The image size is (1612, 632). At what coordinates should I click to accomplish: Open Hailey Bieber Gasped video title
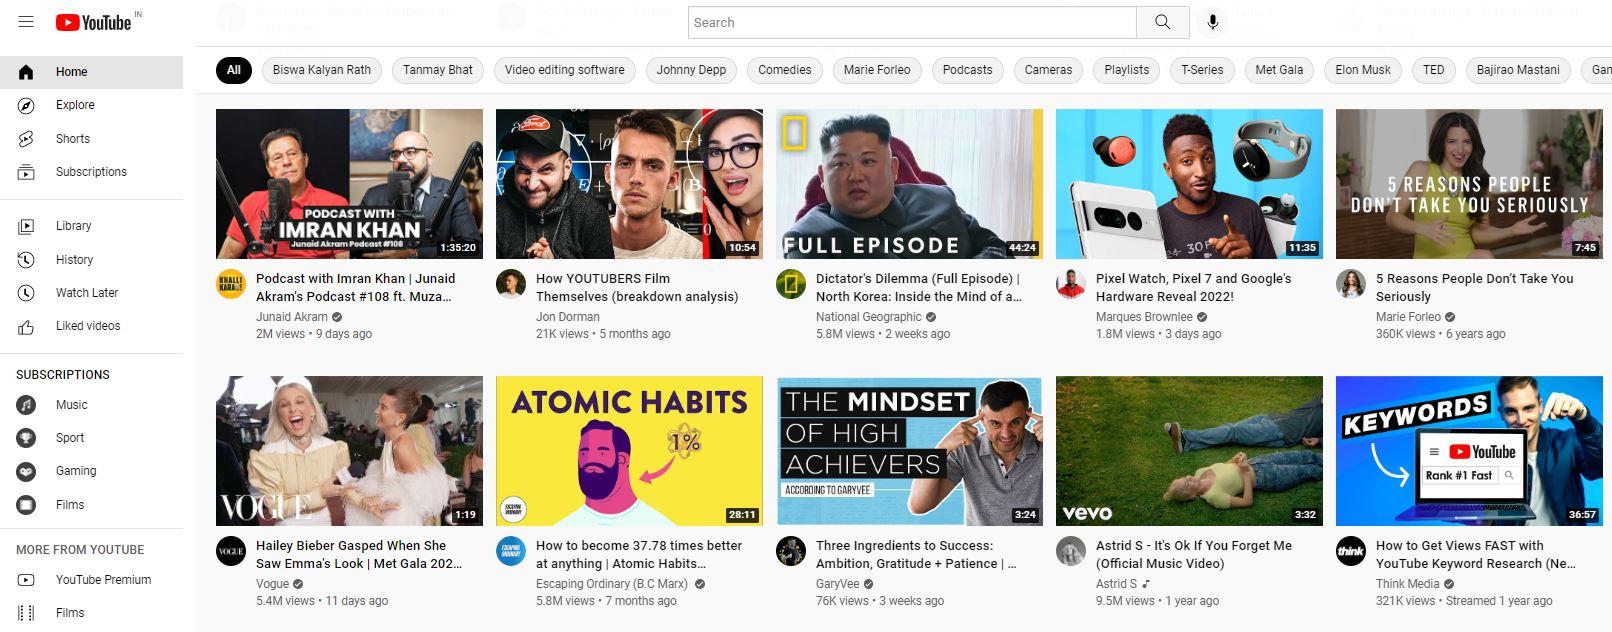(x=359, y=555)
